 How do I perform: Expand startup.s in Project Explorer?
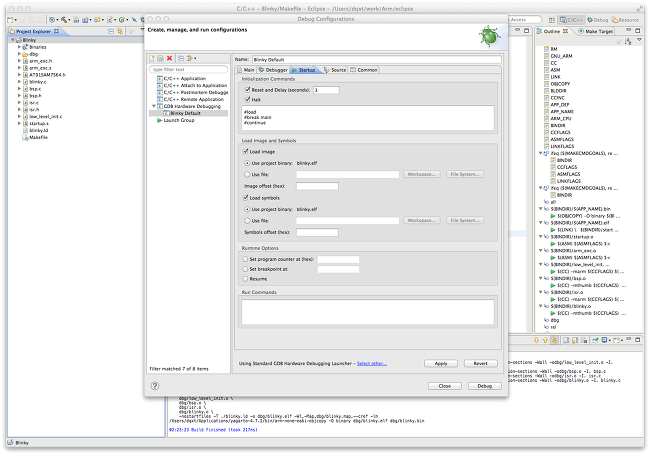tap(19, 123)
